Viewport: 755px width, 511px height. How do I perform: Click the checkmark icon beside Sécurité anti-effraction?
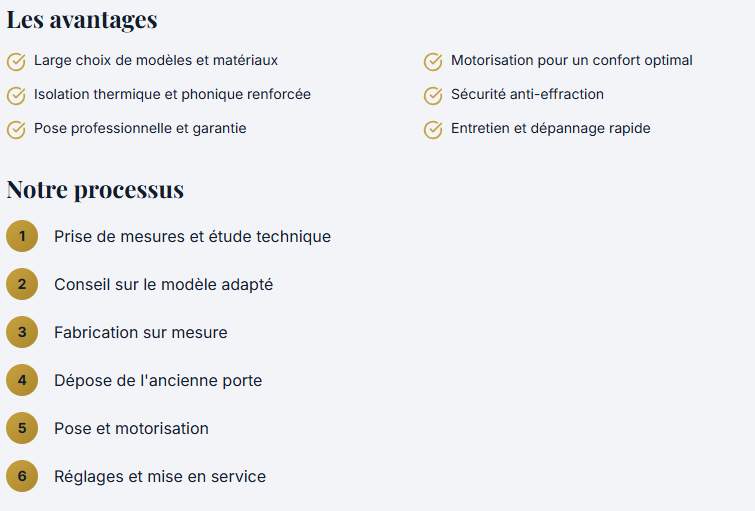(x=433, y=96)
